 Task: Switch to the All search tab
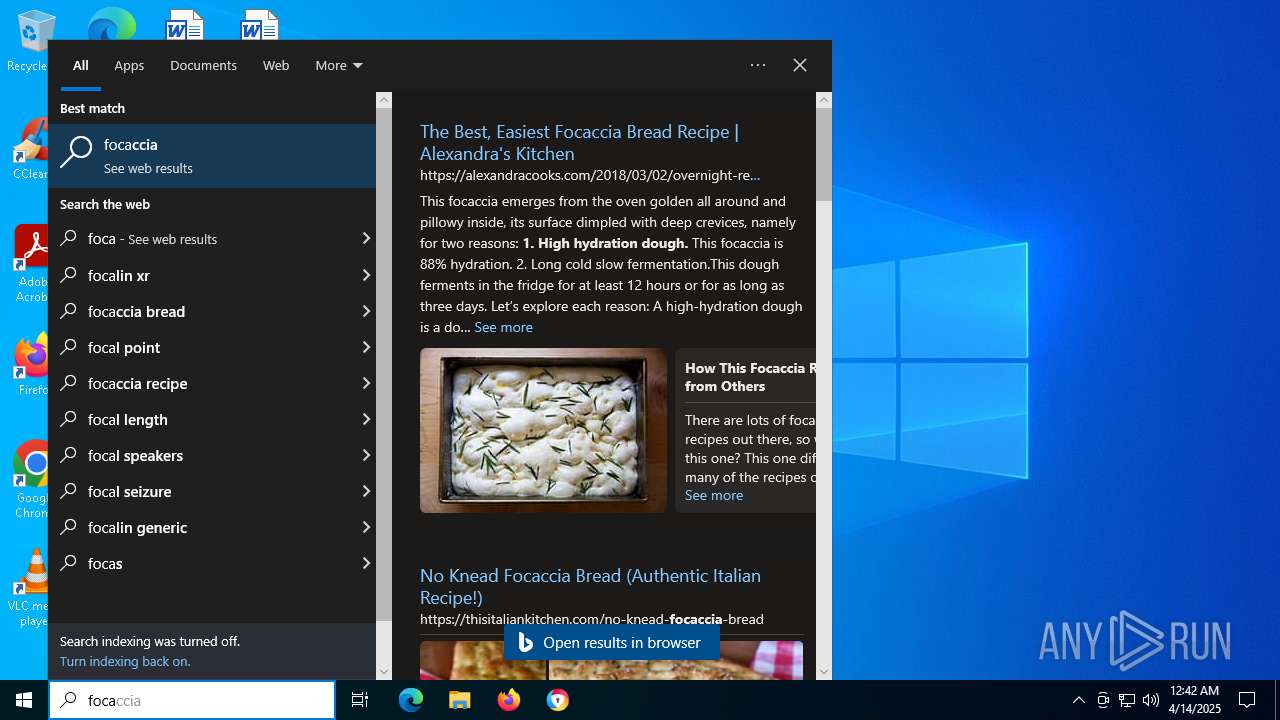click(x=81, y=65)
